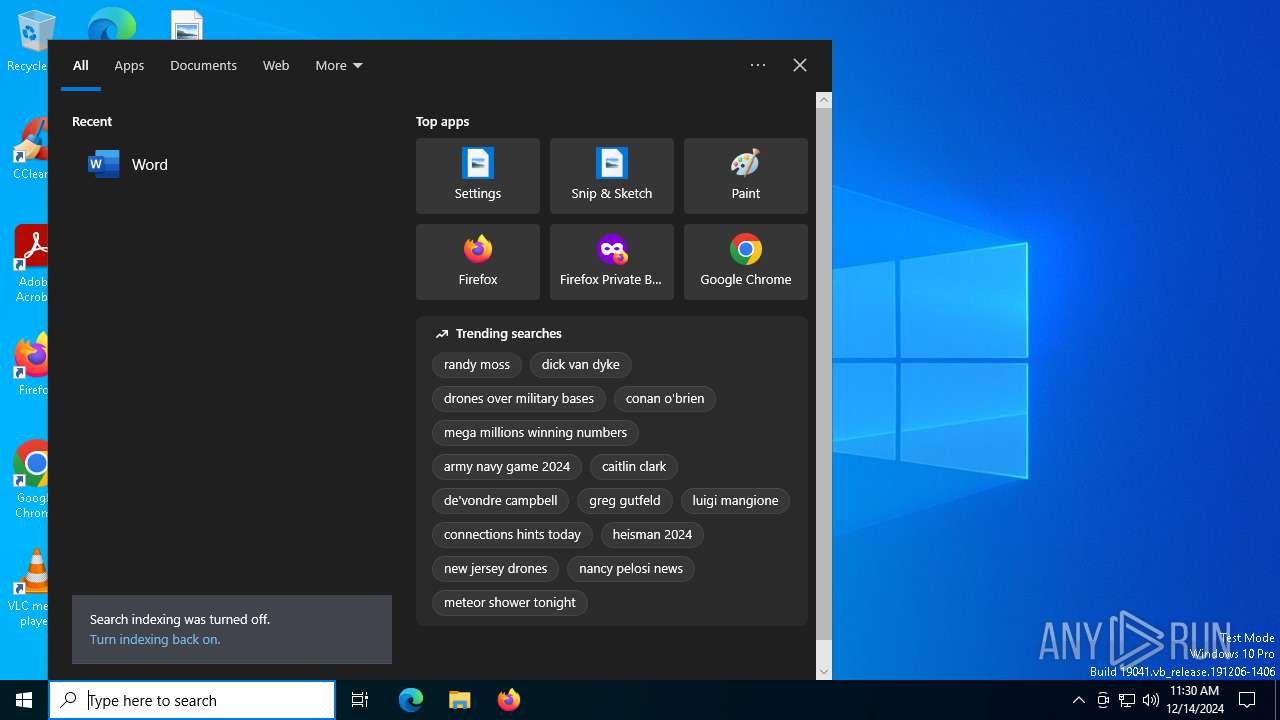The width and height of the screenshot is (1280, 720).
Task: Open the notification center icon
Action: [x=1247, y=700]
